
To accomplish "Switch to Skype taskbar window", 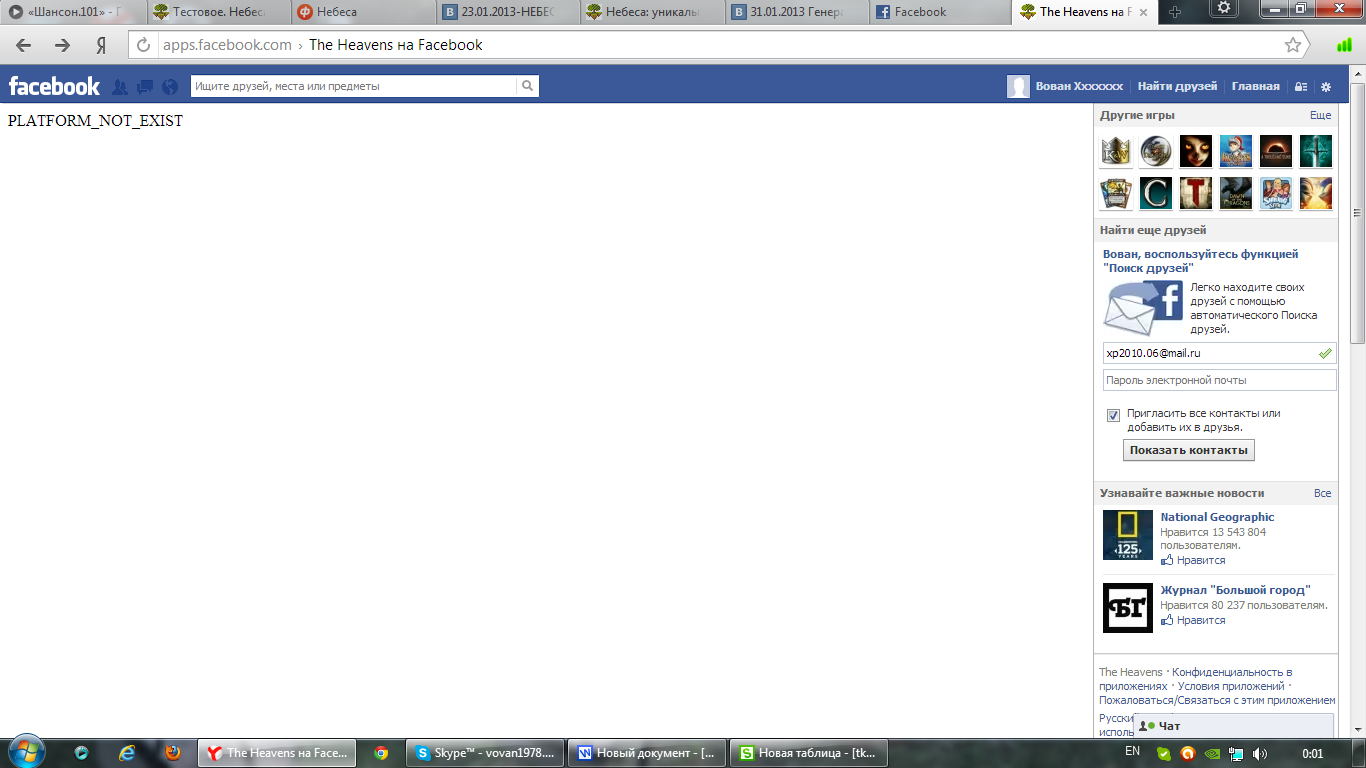I will pos(484,753).
